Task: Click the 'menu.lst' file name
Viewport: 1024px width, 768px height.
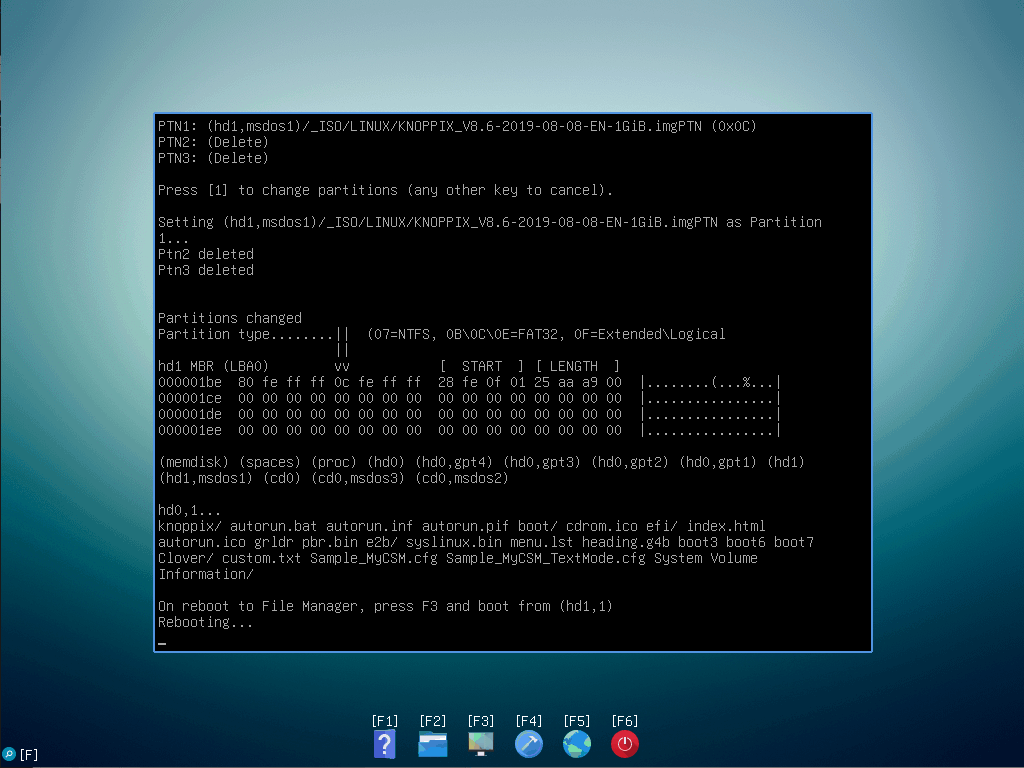Action: (541, 542)
